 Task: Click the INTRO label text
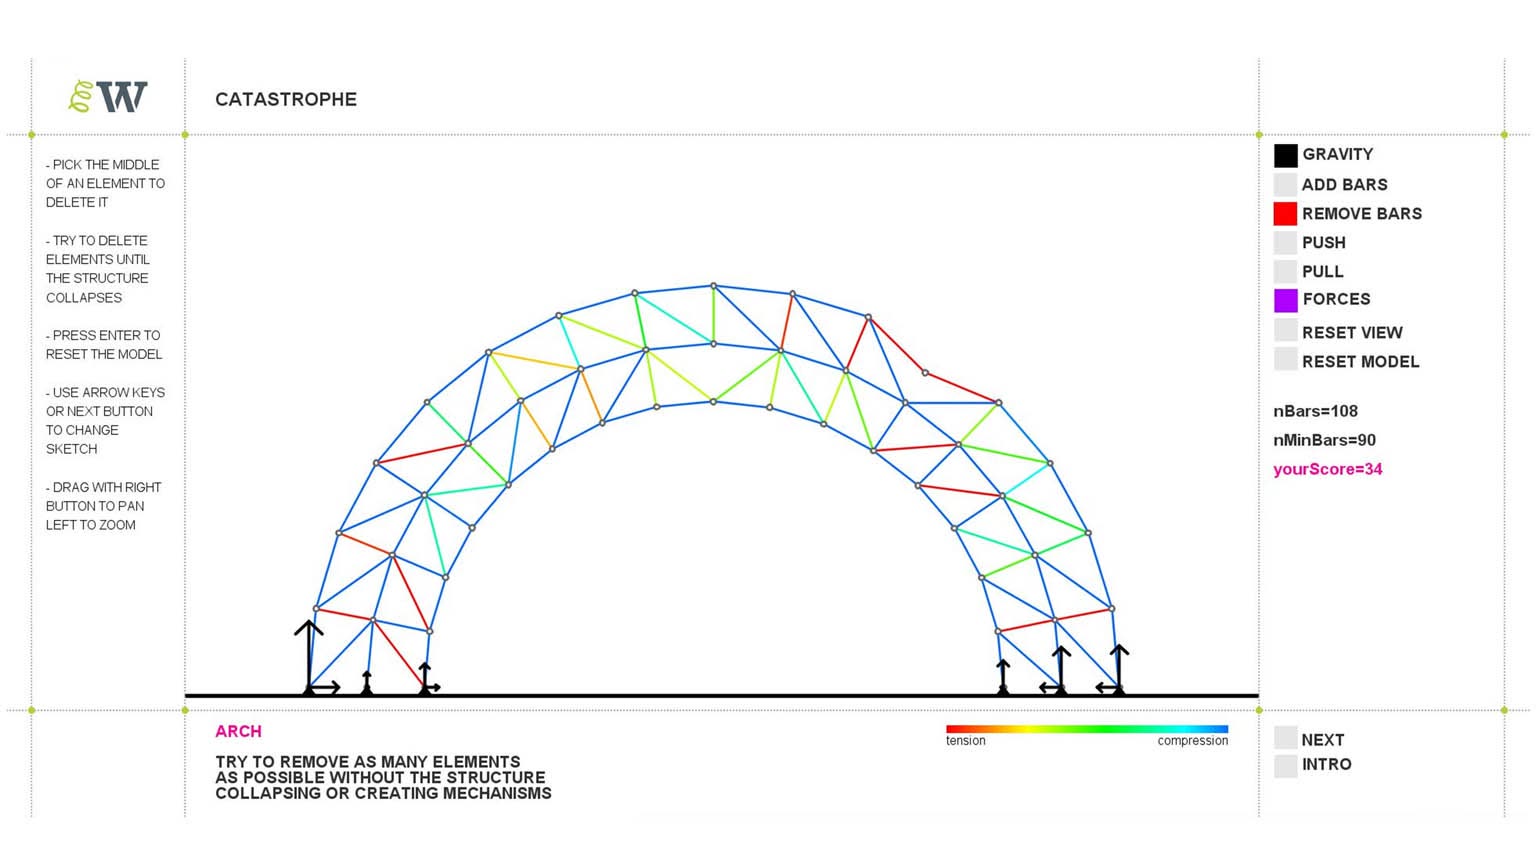1326,764
